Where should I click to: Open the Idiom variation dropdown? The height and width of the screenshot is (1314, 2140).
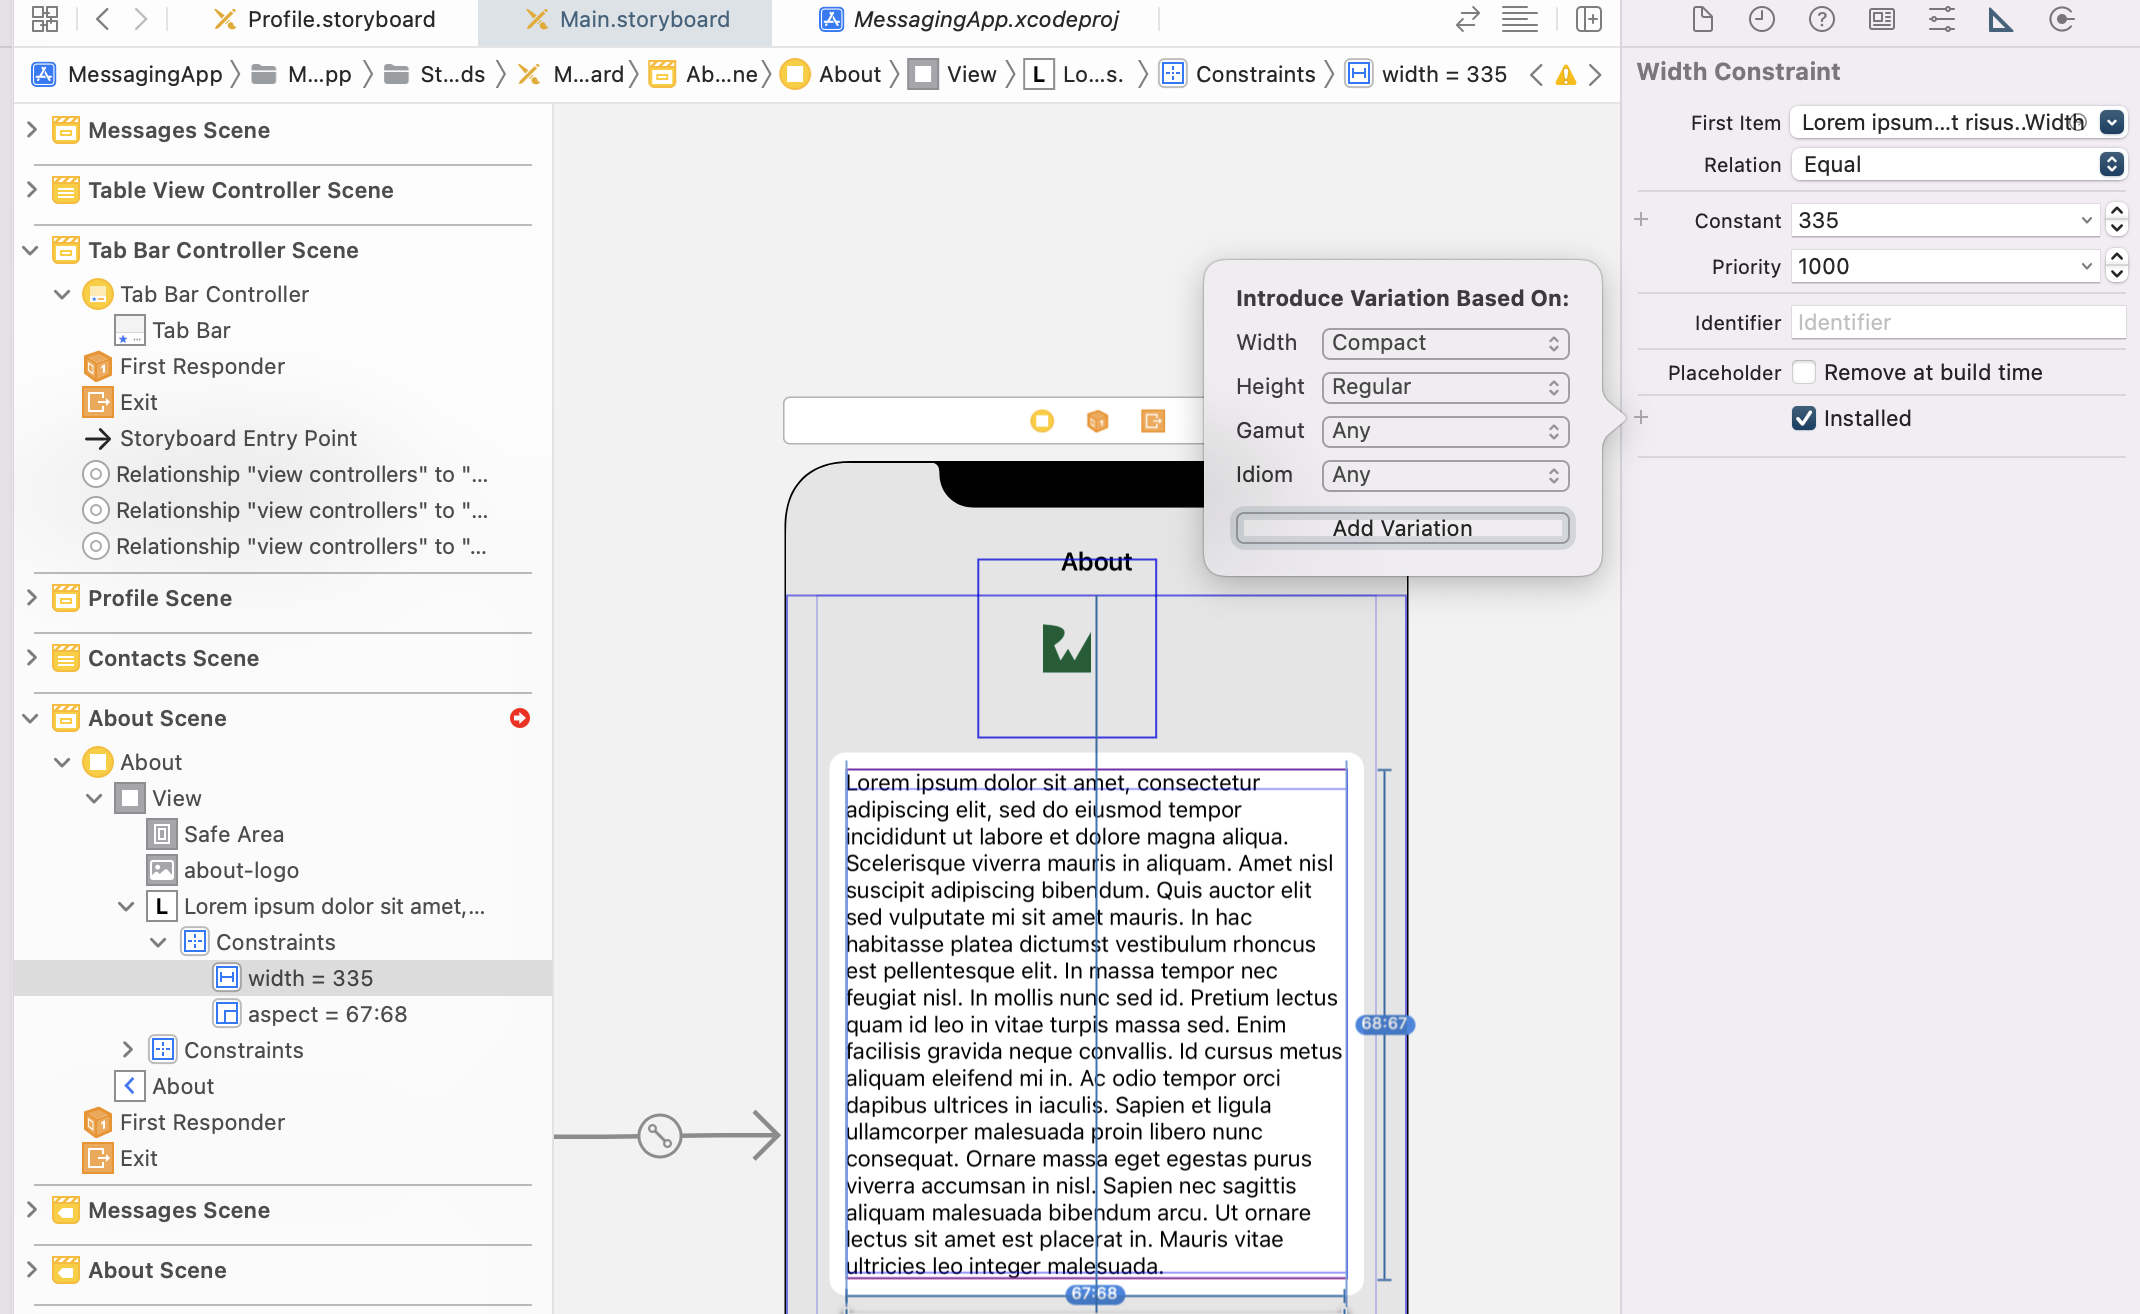point(1445,475)
